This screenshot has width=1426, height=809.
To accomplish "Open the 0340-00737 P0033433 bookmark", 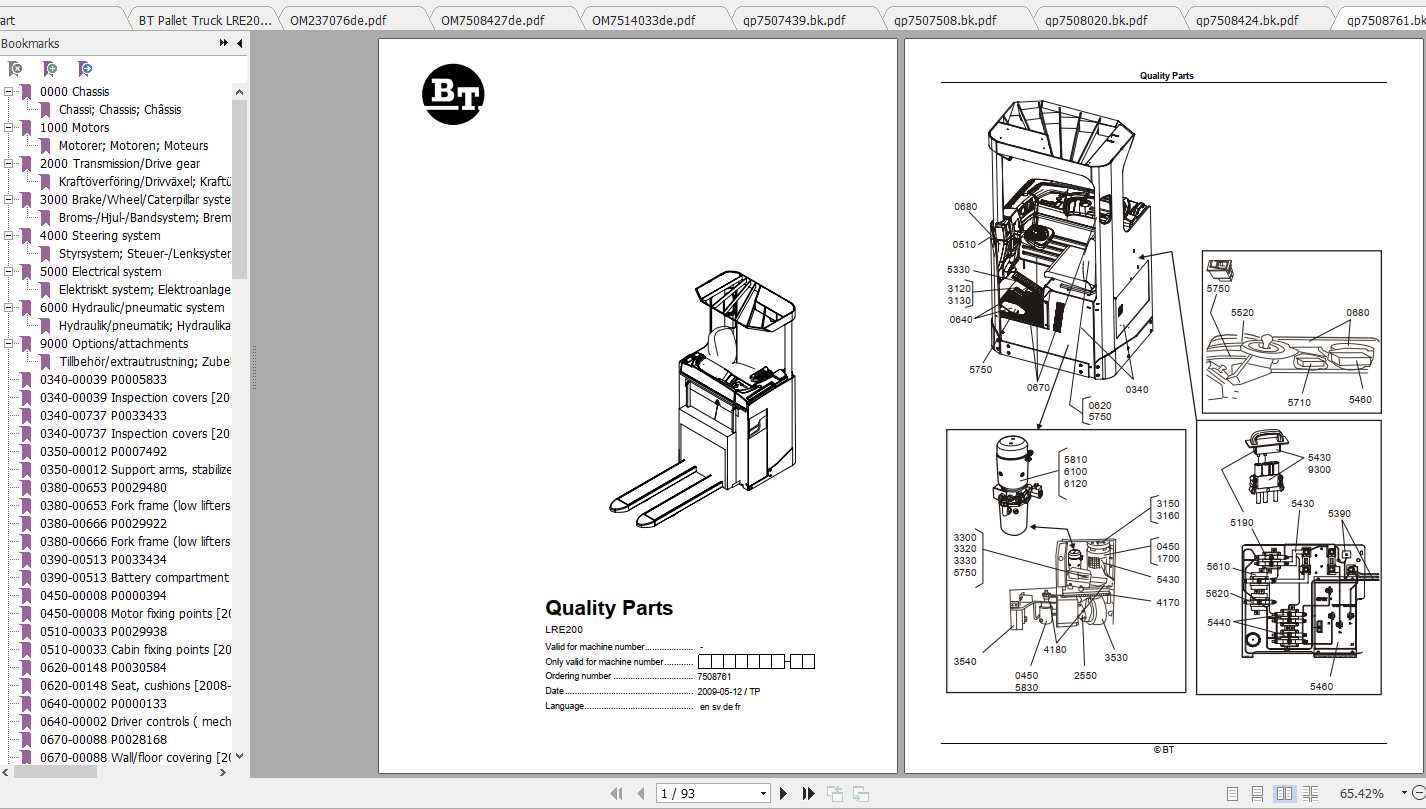I will 104,416.
